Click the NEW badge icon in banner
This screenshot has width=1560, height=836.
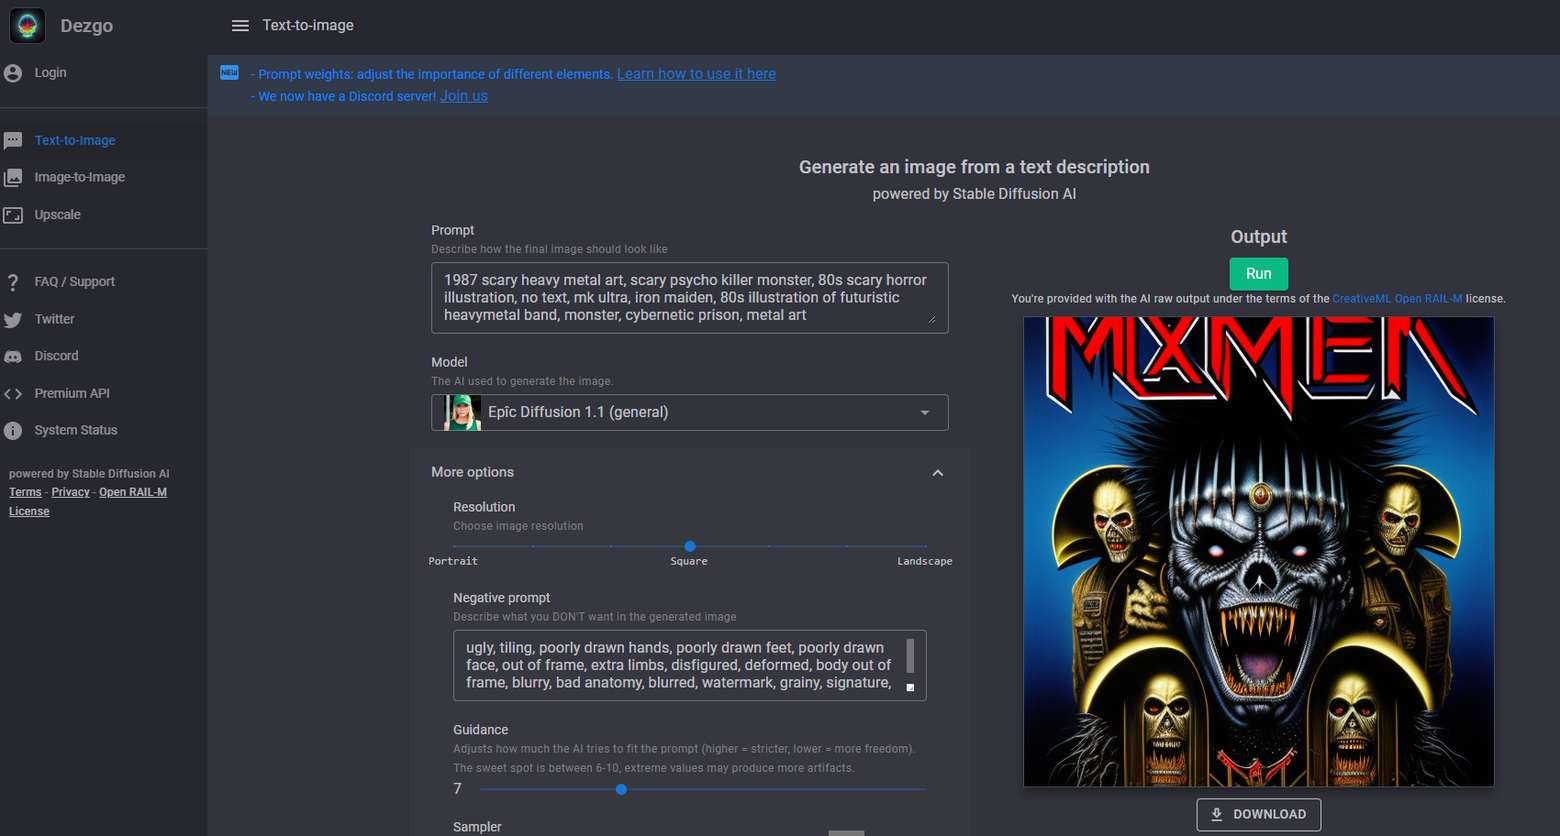229,72
